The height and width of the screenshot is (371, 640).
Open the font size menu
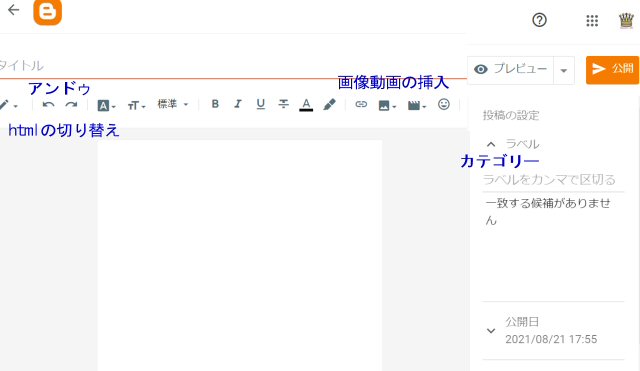(x=136, y=106)
